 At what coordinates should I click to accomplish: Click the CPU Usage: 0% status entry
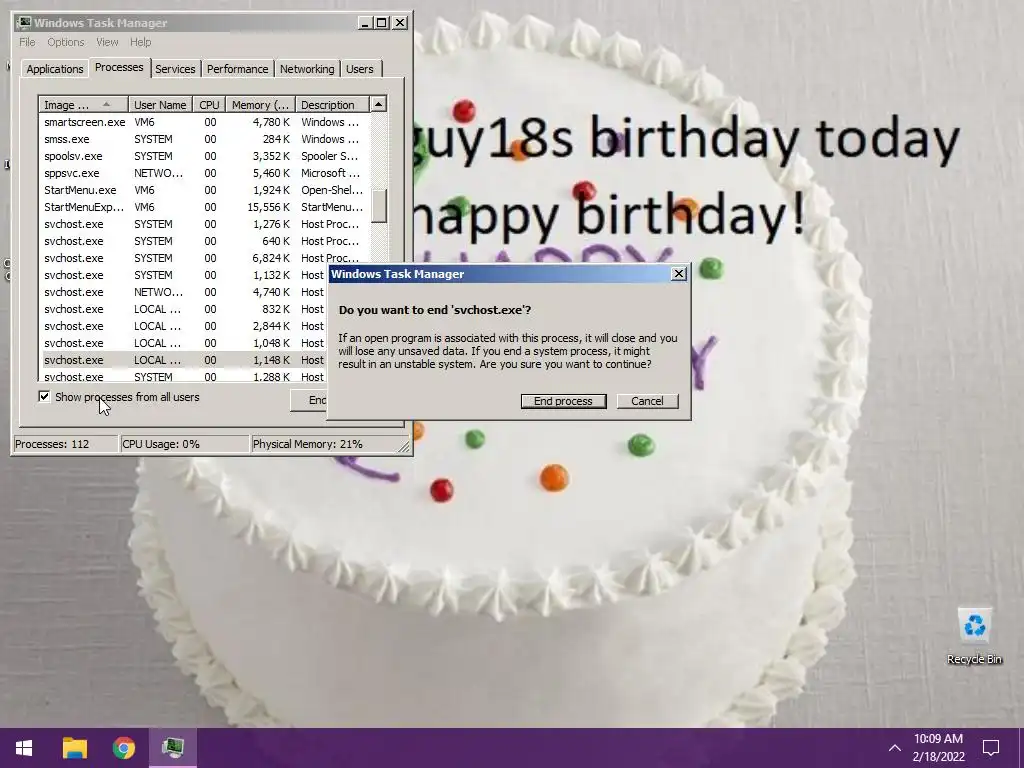coord(185,444)
